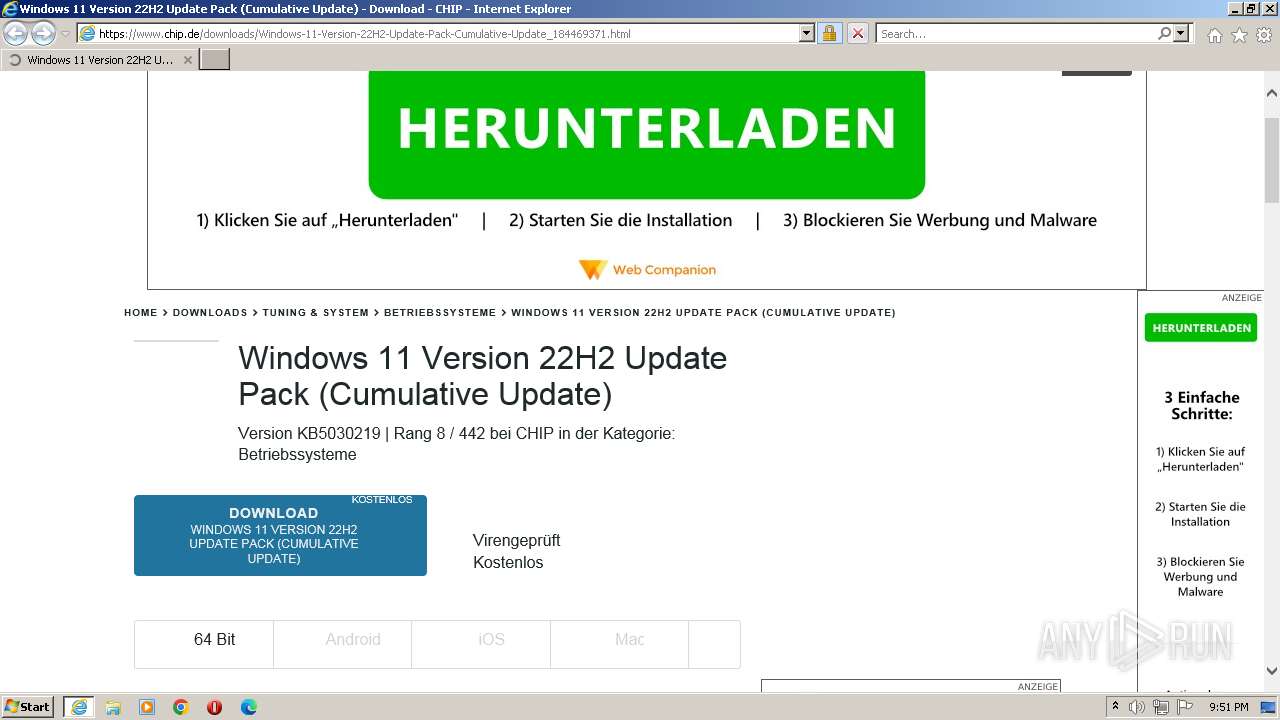Open BETRIEBSSYSTEME breadcrumb

440,313
